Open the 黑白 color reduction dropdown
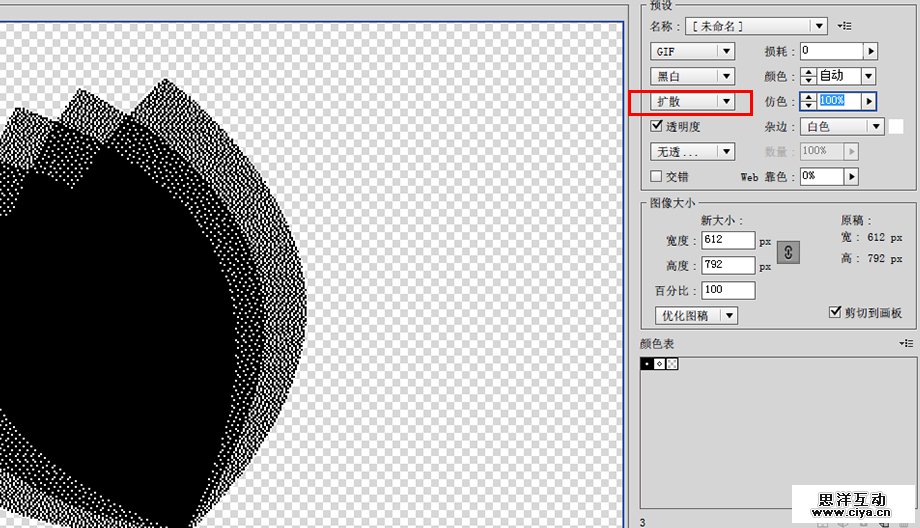 click(x=692, y=76)
